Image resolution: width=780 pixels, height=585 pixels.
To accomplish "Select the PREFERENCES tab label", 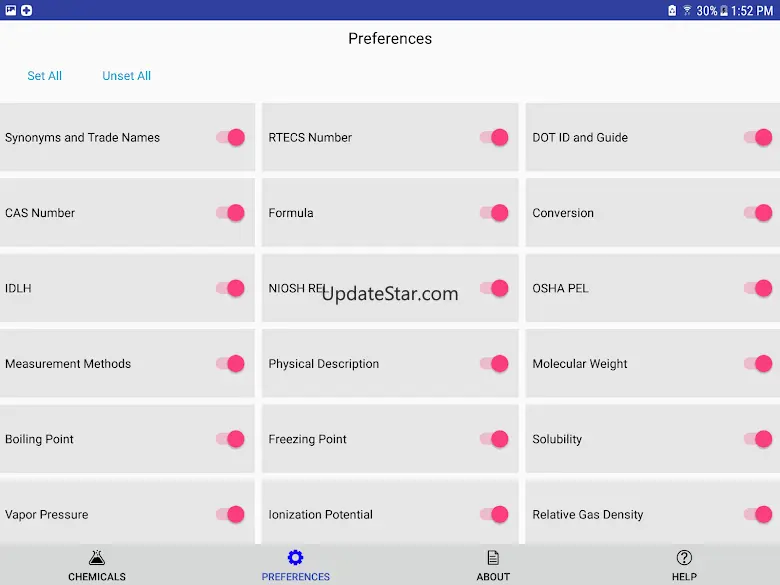I will [x=295, y=577].
